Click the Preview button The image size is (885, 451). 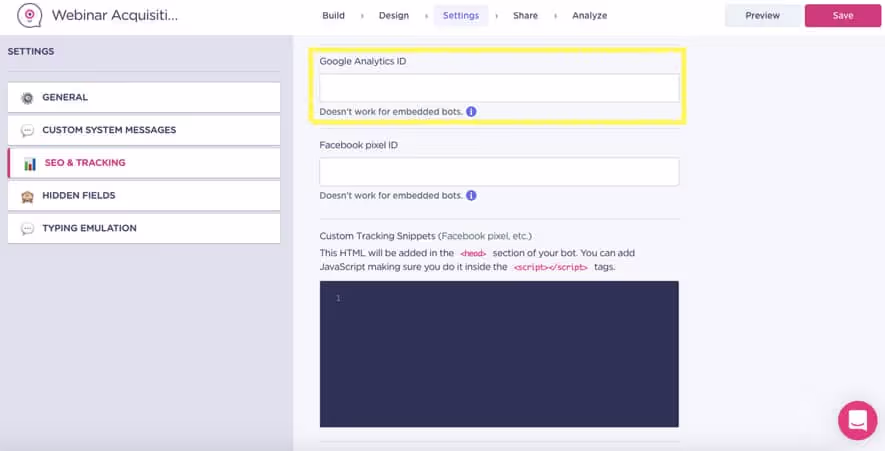tap(763, 16)
